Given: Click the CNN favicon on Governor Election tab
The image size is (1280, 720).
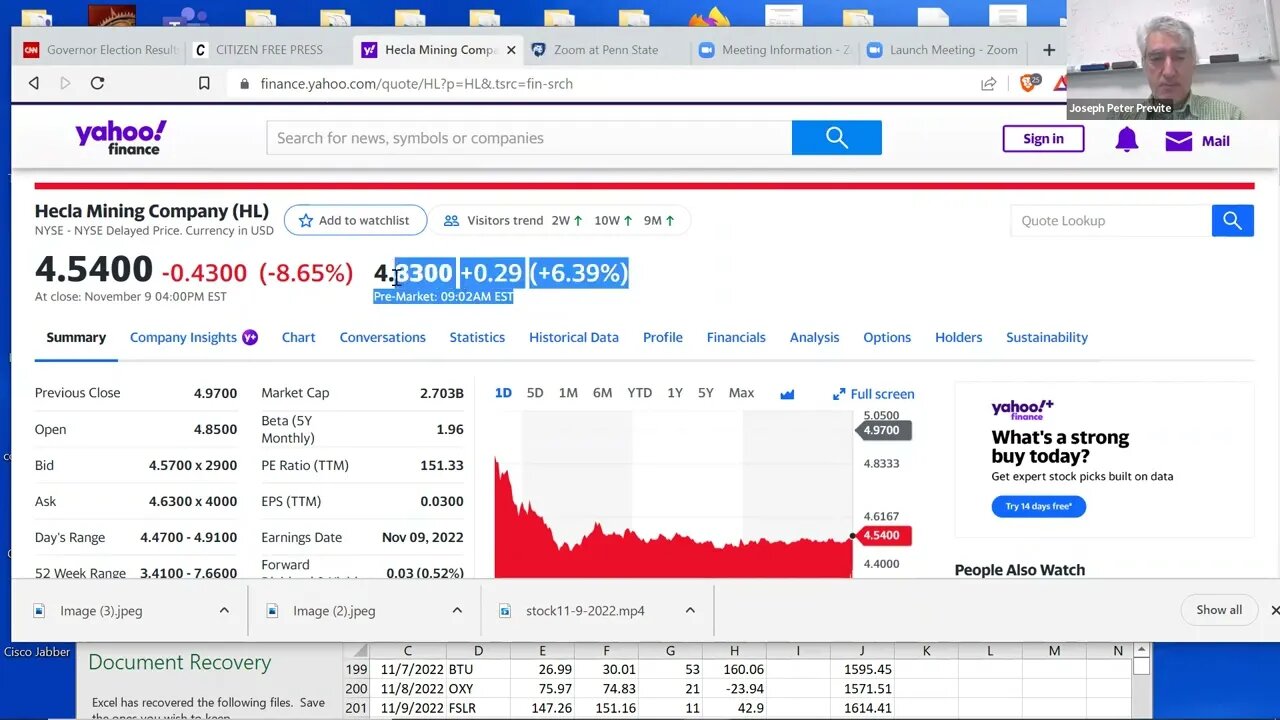Looking at the screenshot, I should (31, 50).
